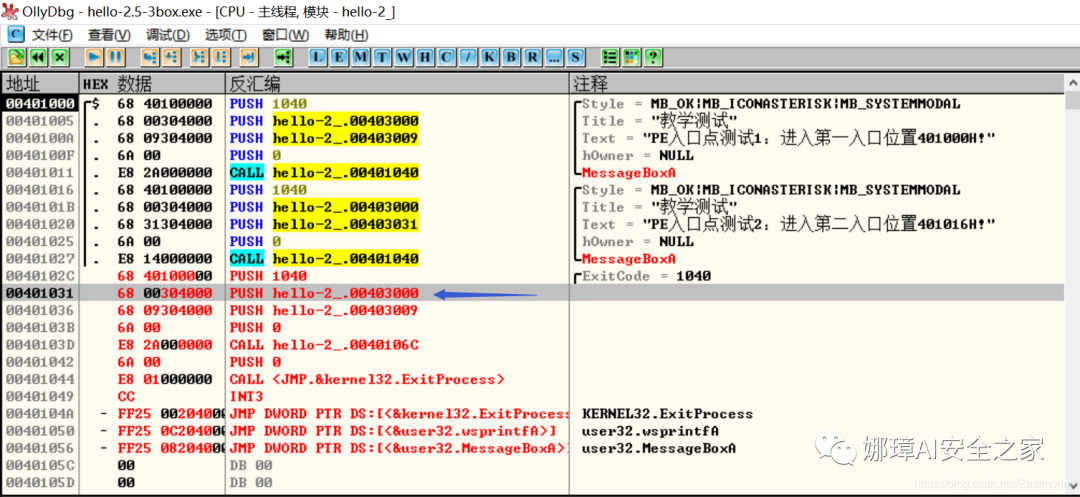This screenshot has height=497, width=1080.
Task: Click the Step over icon
Action: [x=172, y=57]
